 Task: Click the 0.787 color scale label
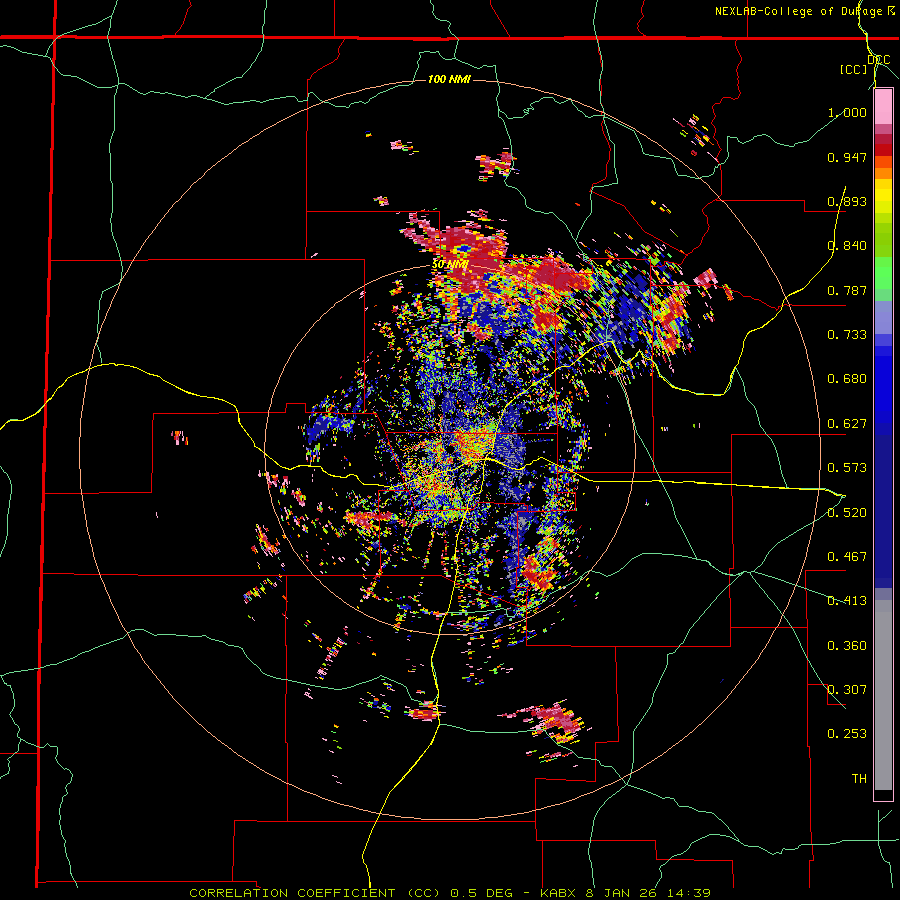click(x=847, y=290)
